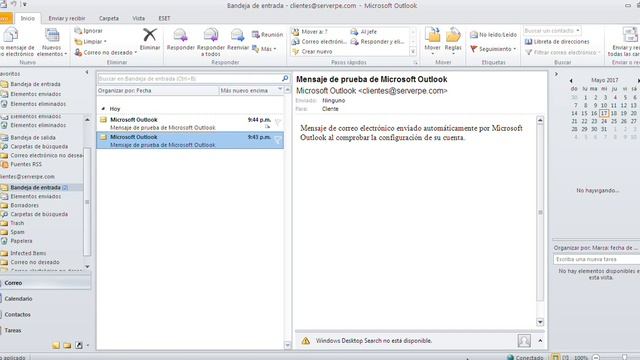Open 'Bandeja de salida' folder
Viewport: 640px width, 360px height.
point(33,138)
